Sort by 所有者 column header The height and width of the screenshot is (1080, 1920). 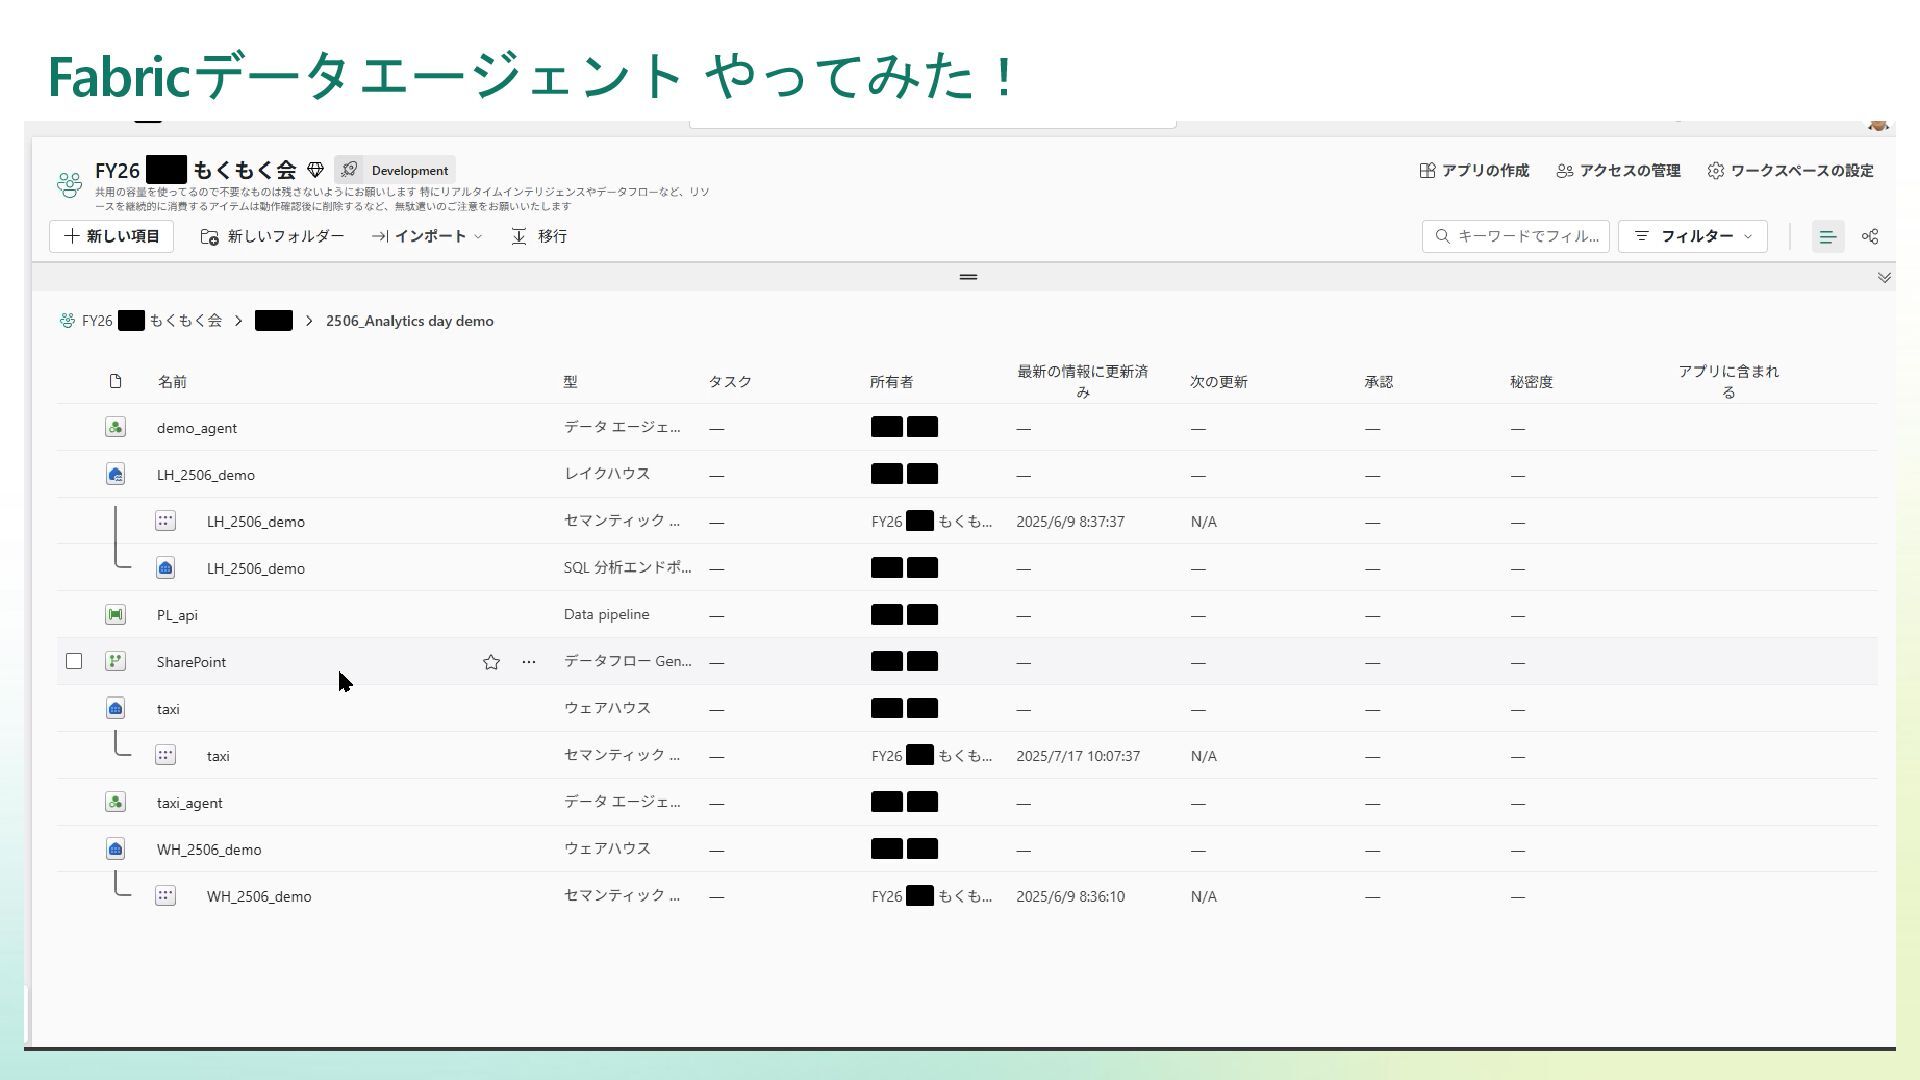click(x=891, y=382)
